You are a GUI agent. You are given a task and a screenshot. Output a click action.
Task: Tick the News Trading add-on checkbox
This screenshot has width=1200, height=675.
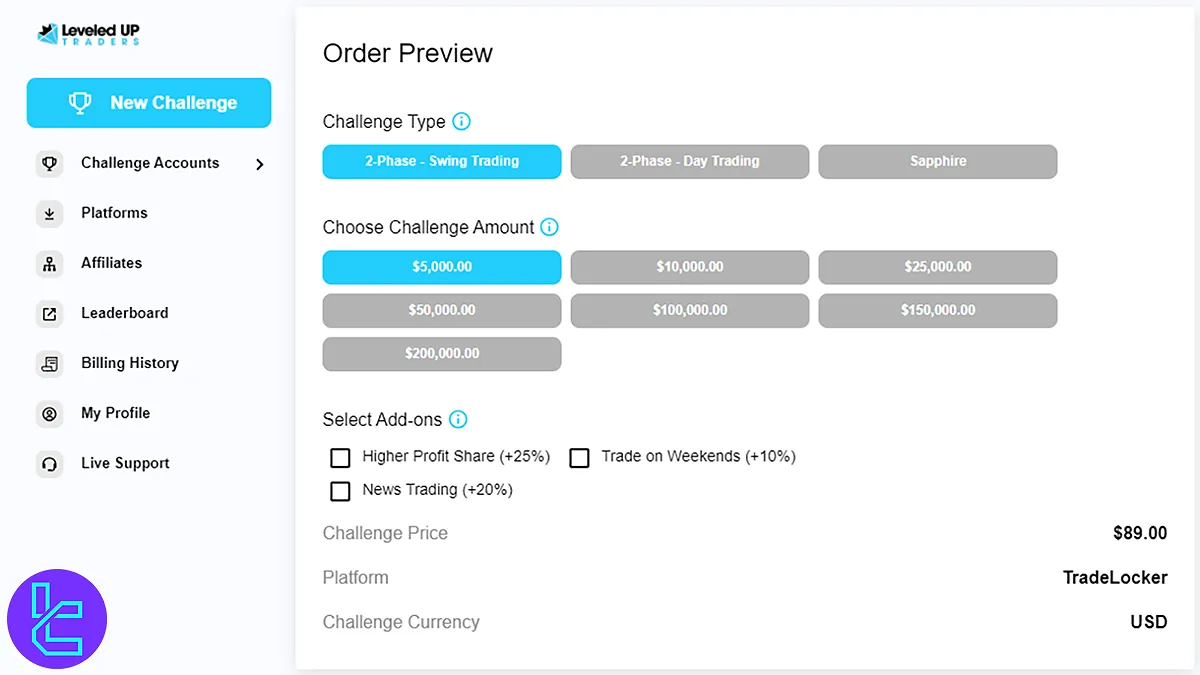point(340,491)
